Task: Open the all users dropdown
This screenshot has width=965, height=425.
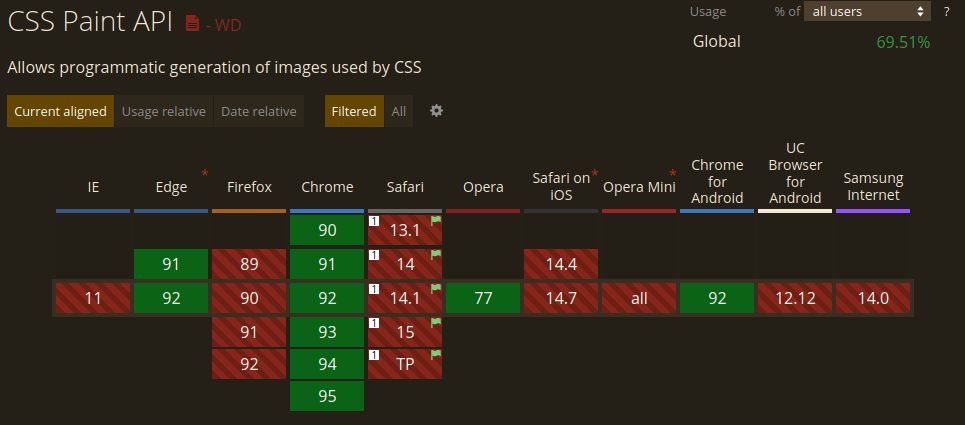Action: coord(867,12)
